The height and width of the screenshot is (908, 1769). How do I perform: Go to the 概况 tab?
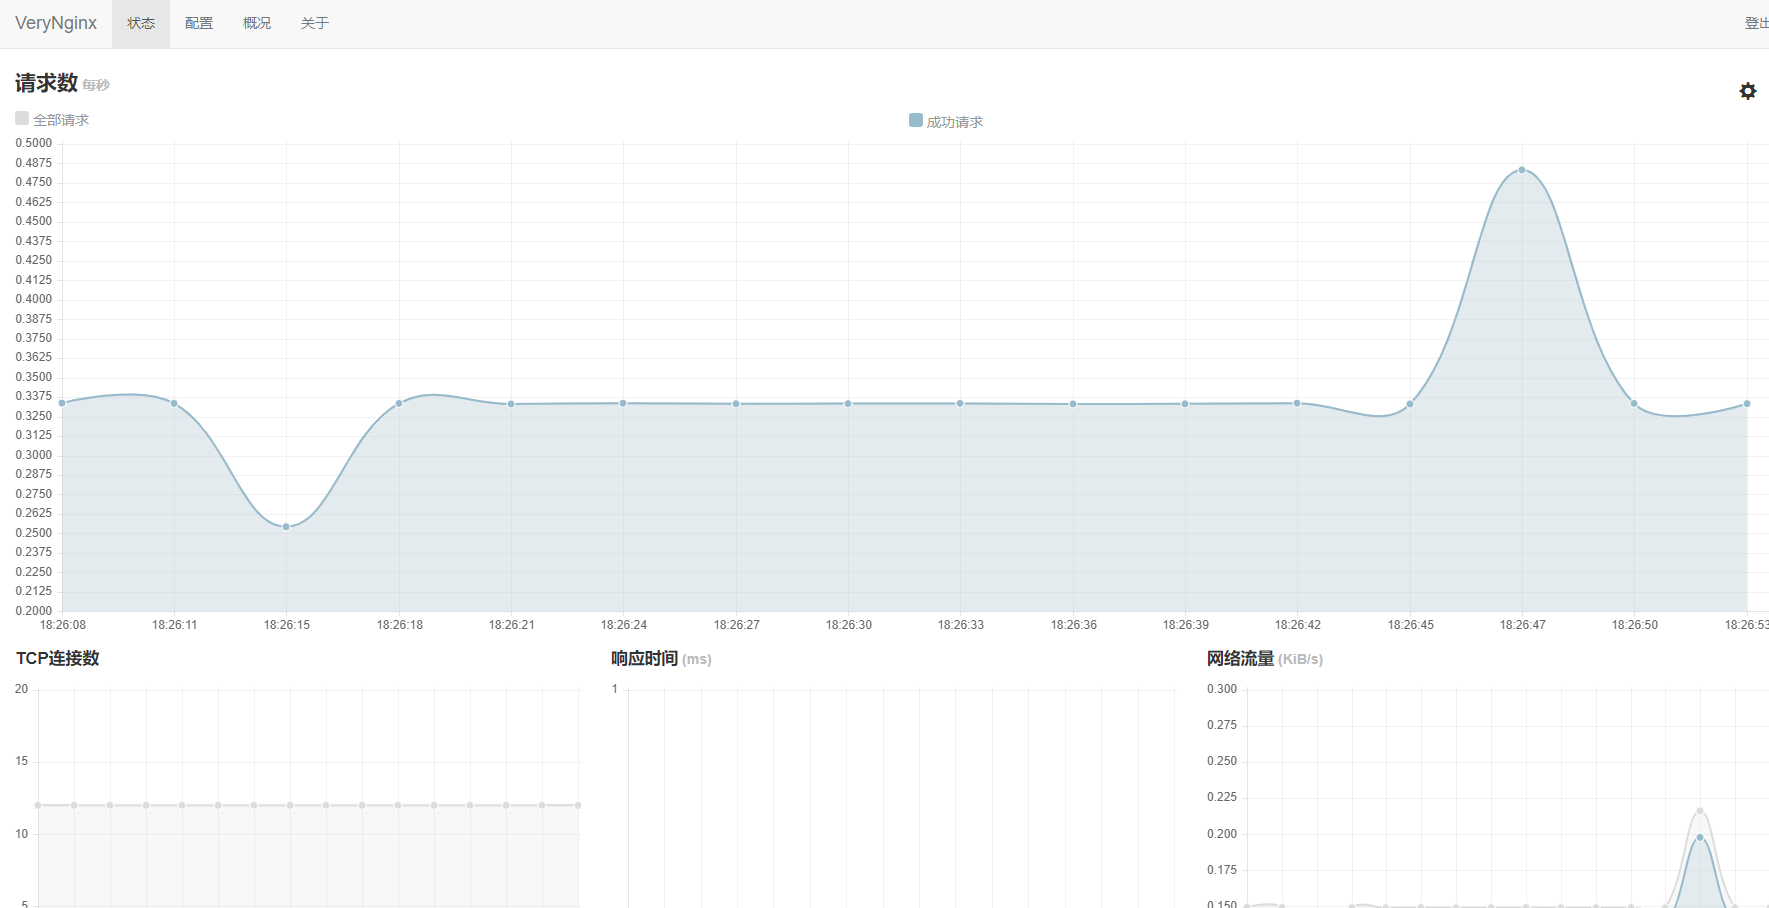click(257, 23)
